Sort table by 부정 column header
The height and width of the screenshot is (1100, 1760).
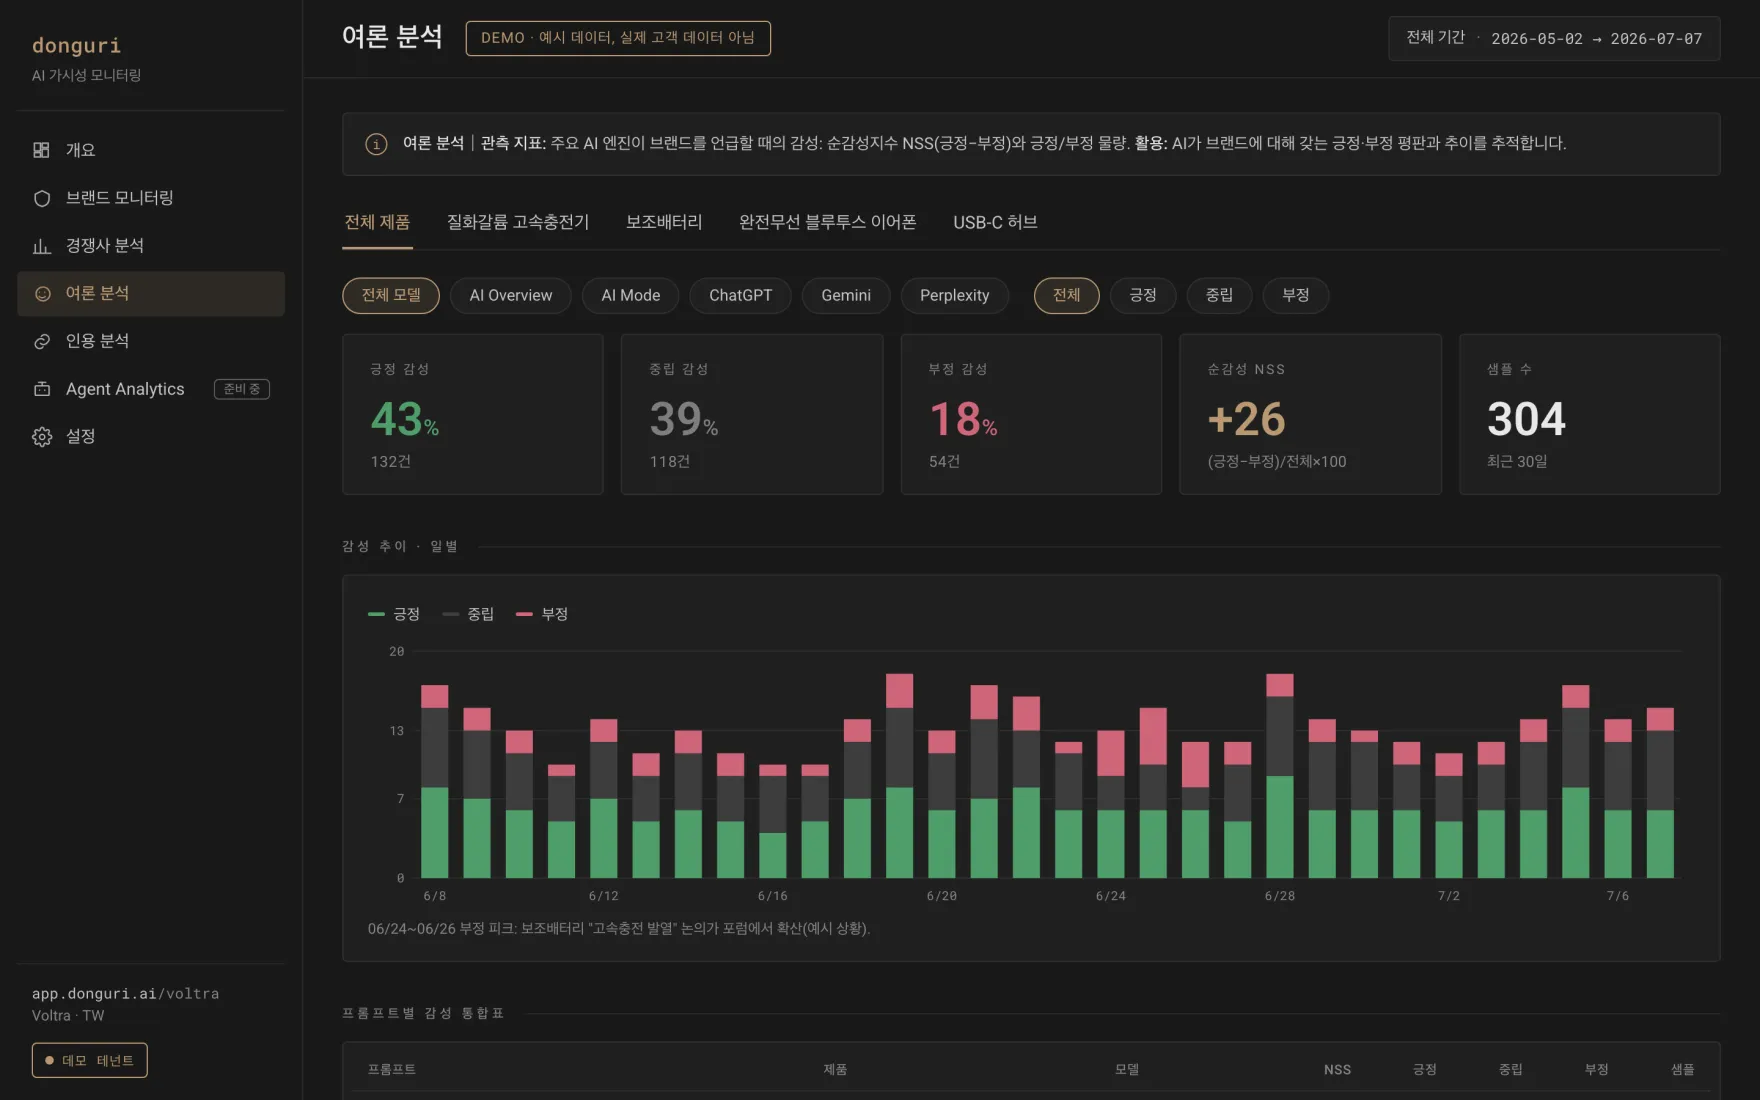click(1597, 1070)
